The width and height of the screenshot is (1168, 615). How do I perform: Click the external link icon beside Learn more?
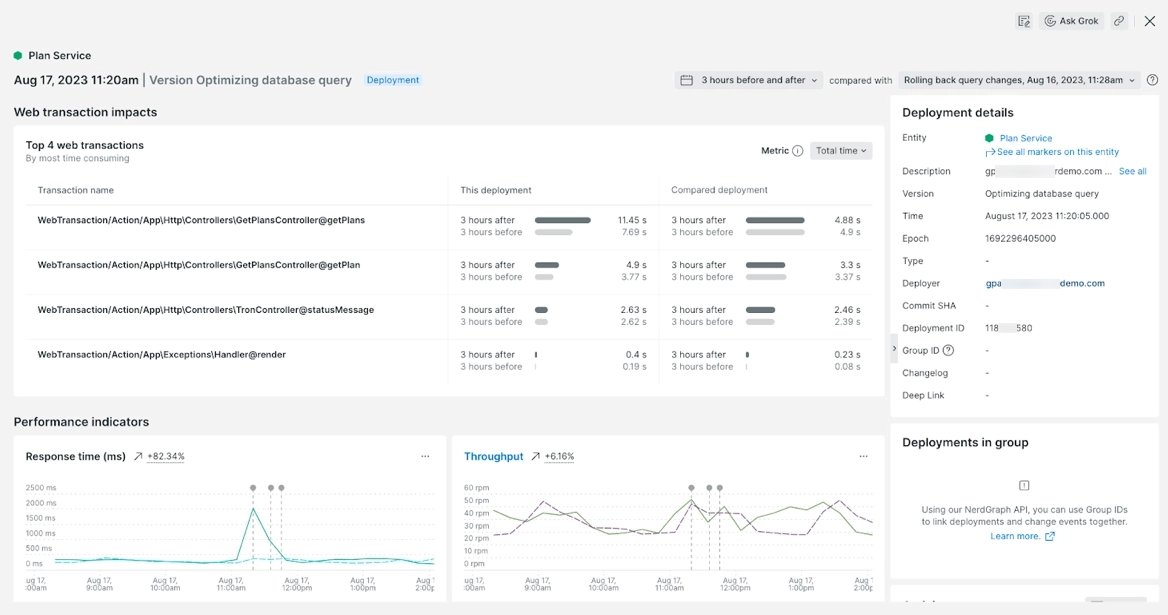pos(1050,536)
